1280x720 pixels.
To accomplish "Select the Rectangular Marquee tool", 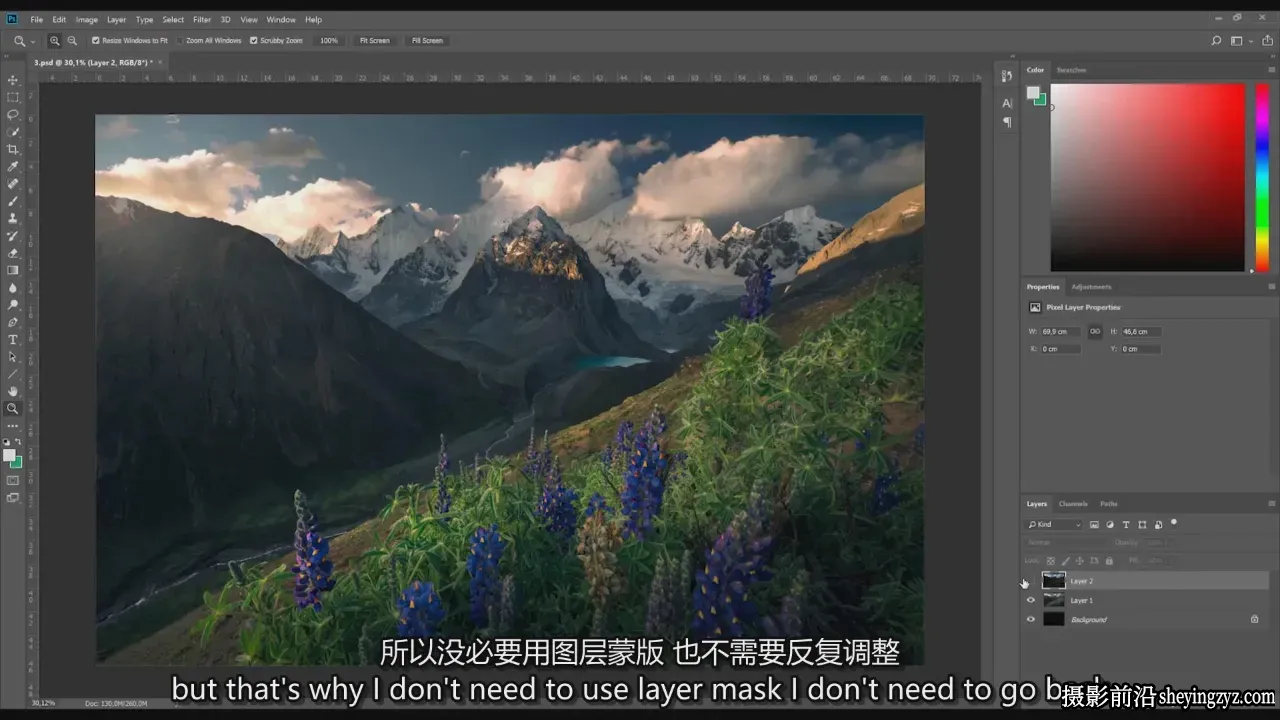I will click(x=13, y=97).
